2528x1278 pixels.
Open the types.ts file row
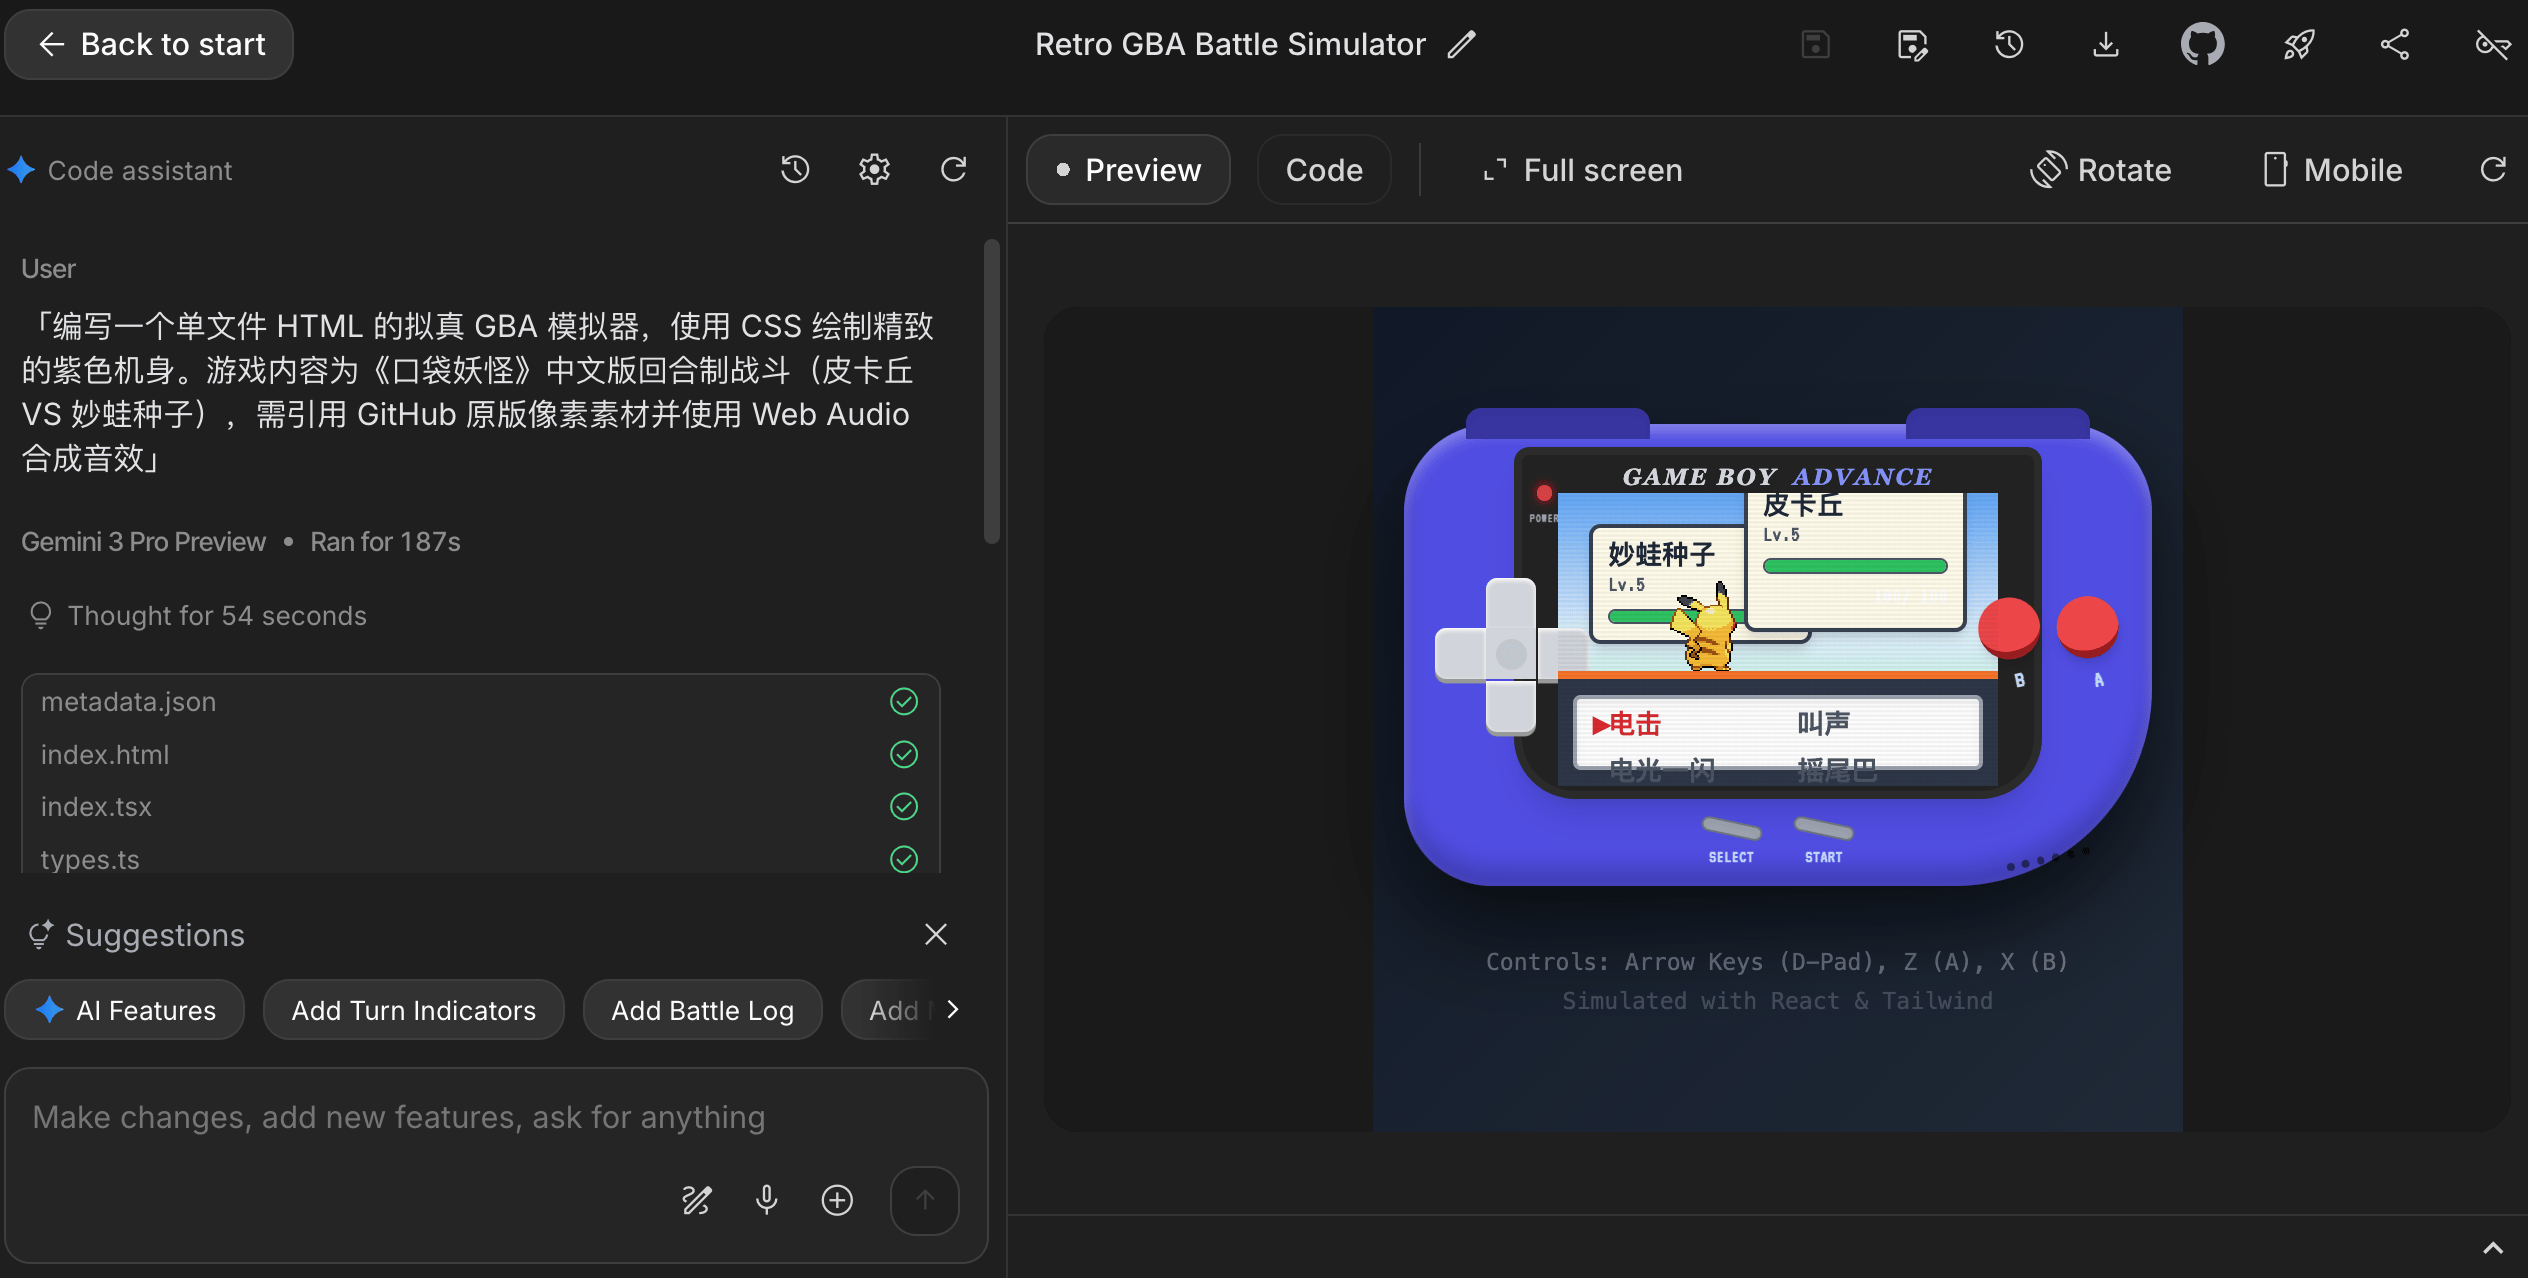click(x=480, y=858)
